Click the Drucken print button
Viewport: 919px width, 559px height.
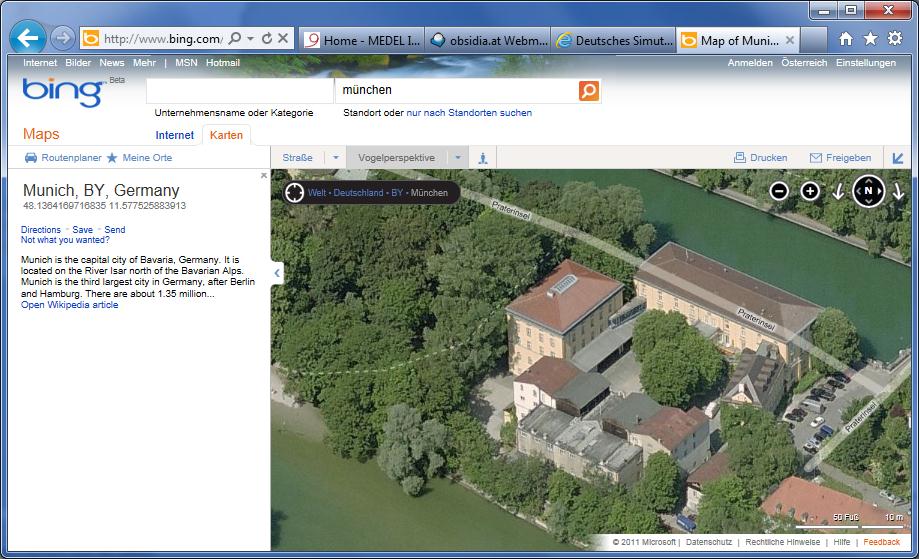pos(760,158)
